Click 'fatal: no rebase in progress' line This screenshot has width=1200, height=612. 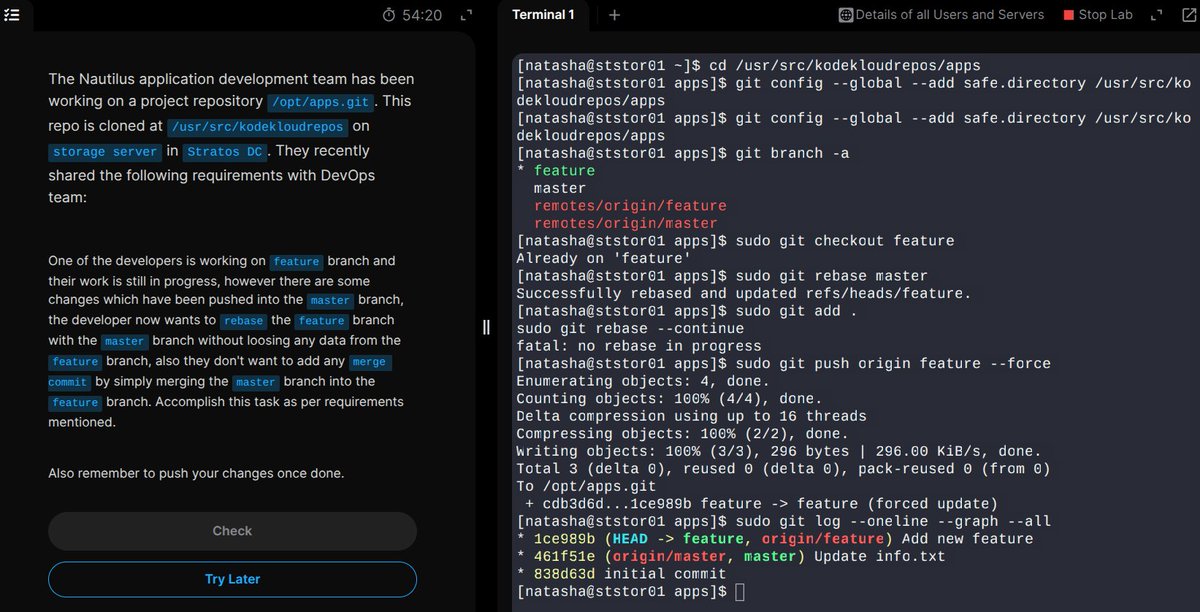coord(638,346)
